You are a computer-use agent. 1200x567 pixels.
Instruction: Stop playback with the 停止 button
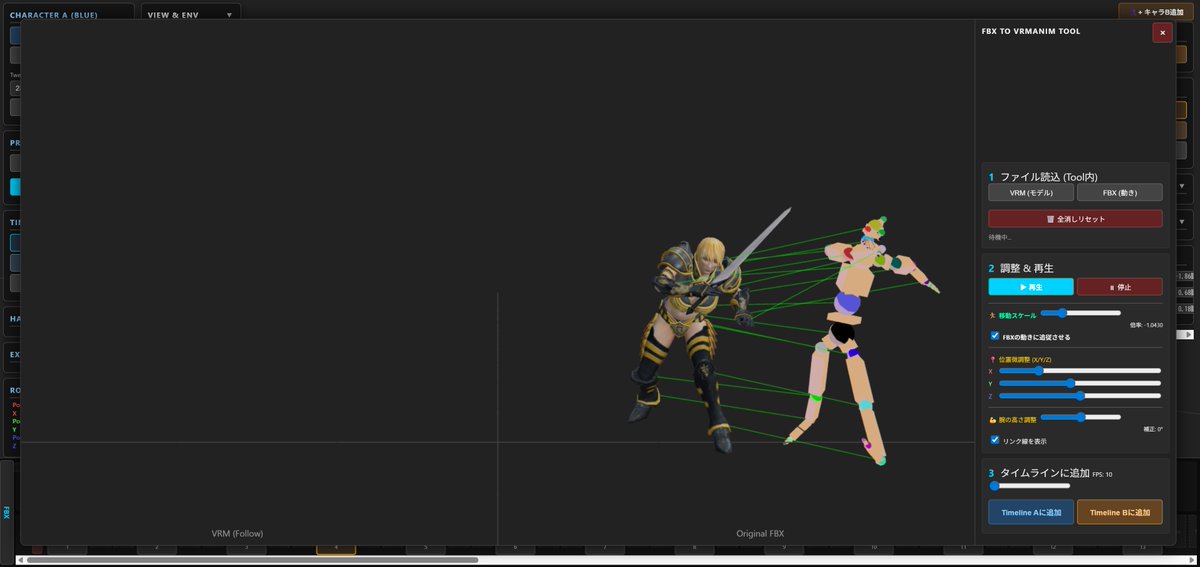(x=1120, y=287)
